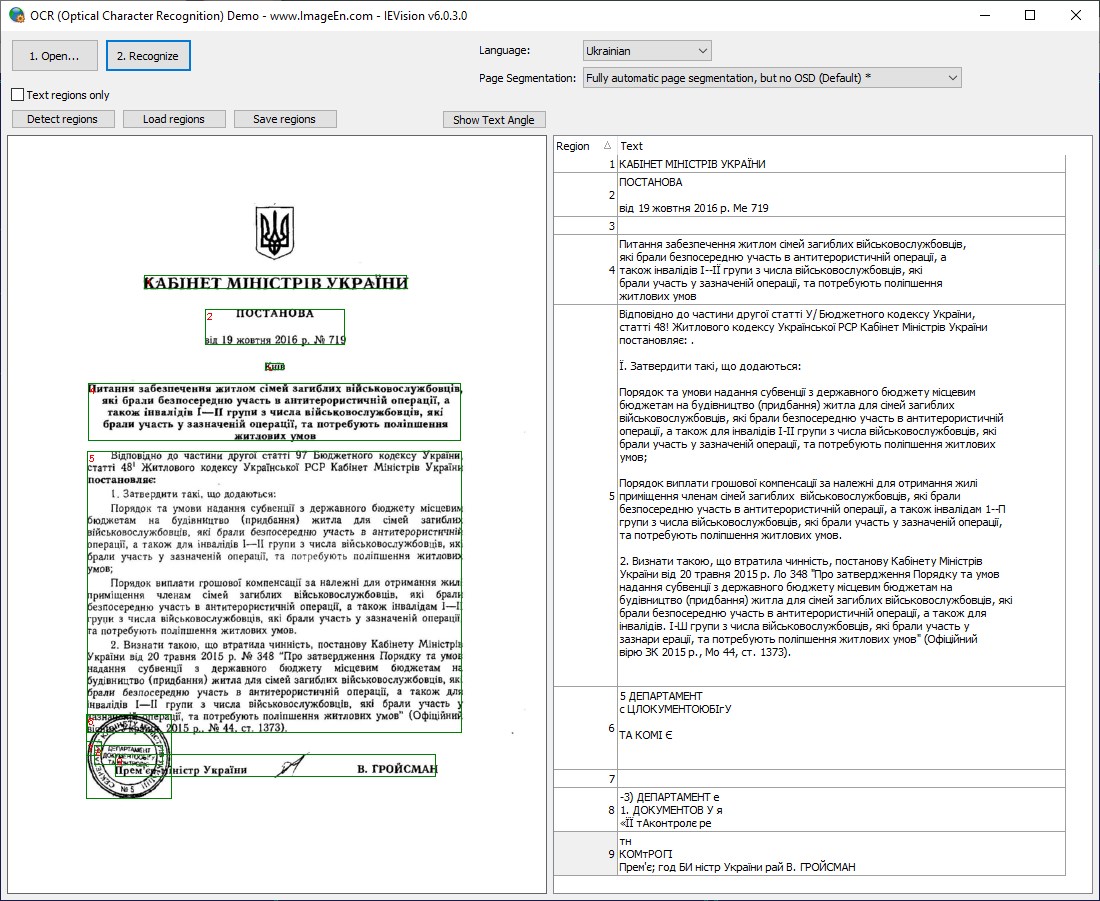Click the В. ГРОЙСМАН signature text in preview
This screenshot has height=901, width=1100.
tap(397, 769)
